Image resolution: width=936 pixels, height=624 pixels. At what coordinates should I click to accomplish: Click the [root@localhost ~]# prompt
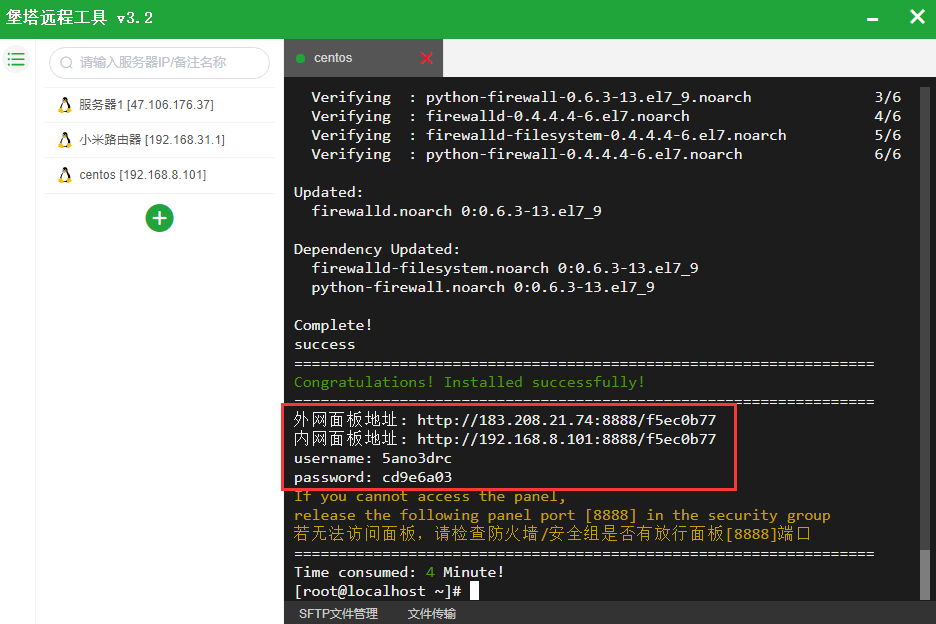[x=377, y=591]
